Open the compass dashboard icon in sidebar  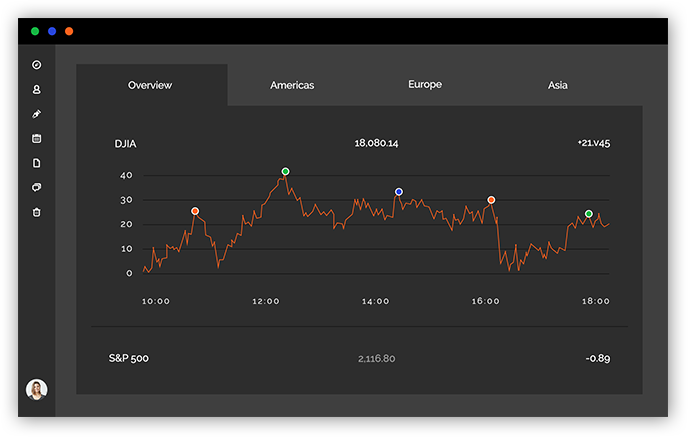pyautogui.click(x=37, y=65)
